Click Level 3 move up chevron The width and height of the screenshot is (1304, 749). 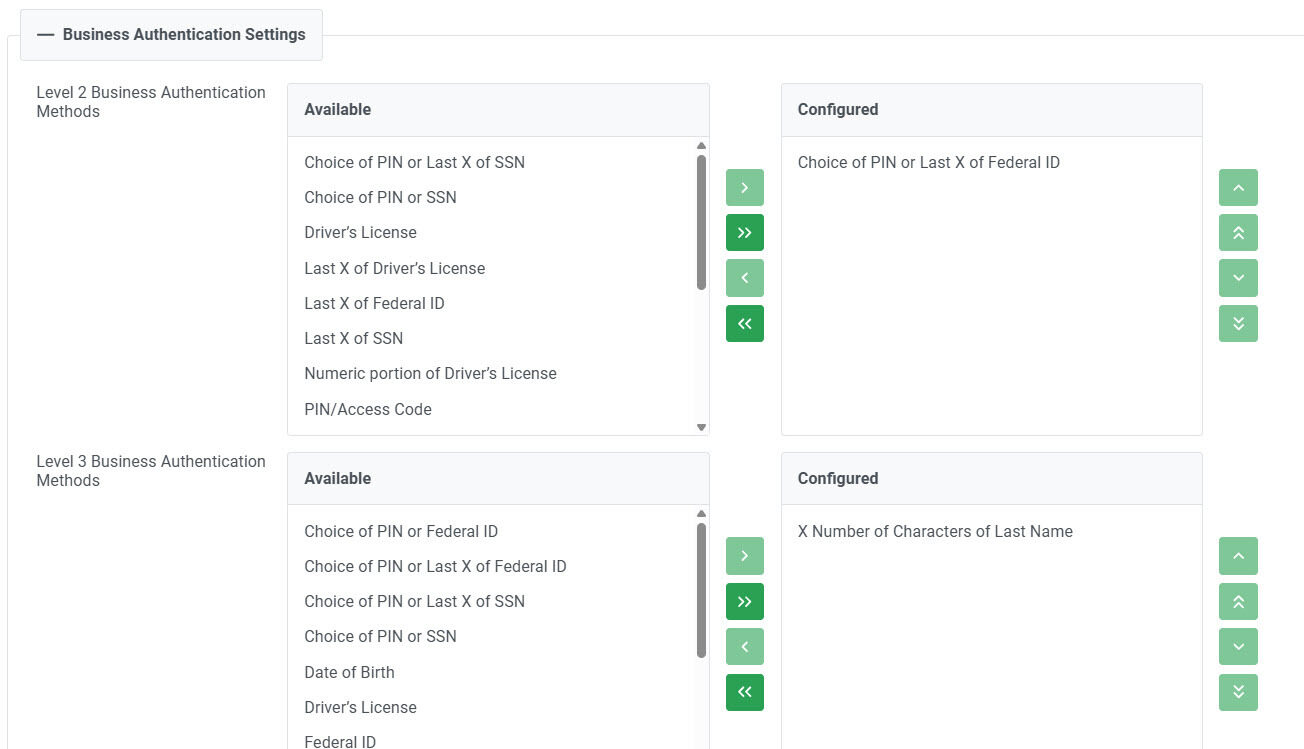(1238, 556)
